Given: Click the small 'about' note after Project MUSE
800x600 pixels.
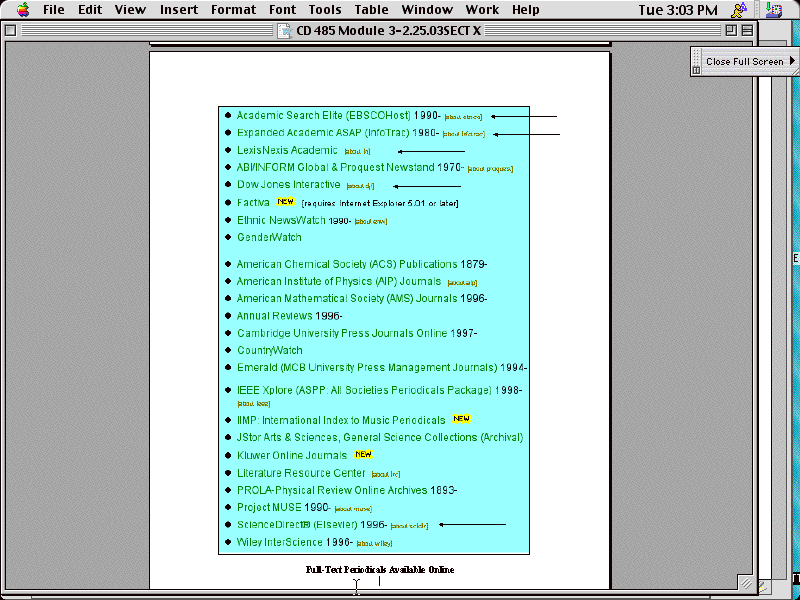Looking at the screenshot, I should pos(353,509).
